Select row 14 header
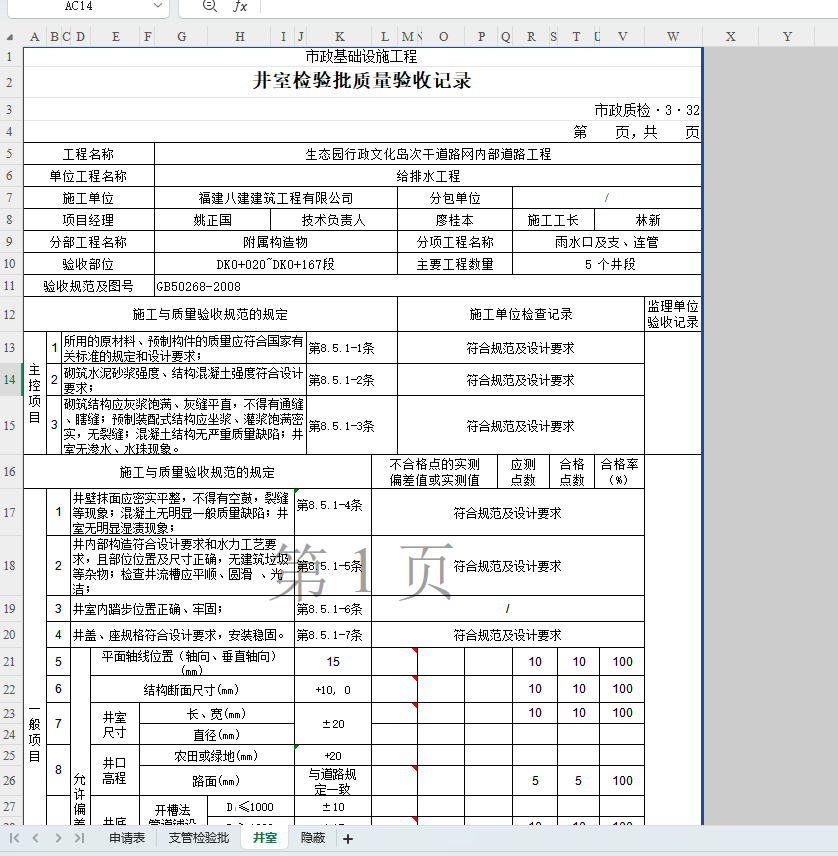 [x=11, y=380]
